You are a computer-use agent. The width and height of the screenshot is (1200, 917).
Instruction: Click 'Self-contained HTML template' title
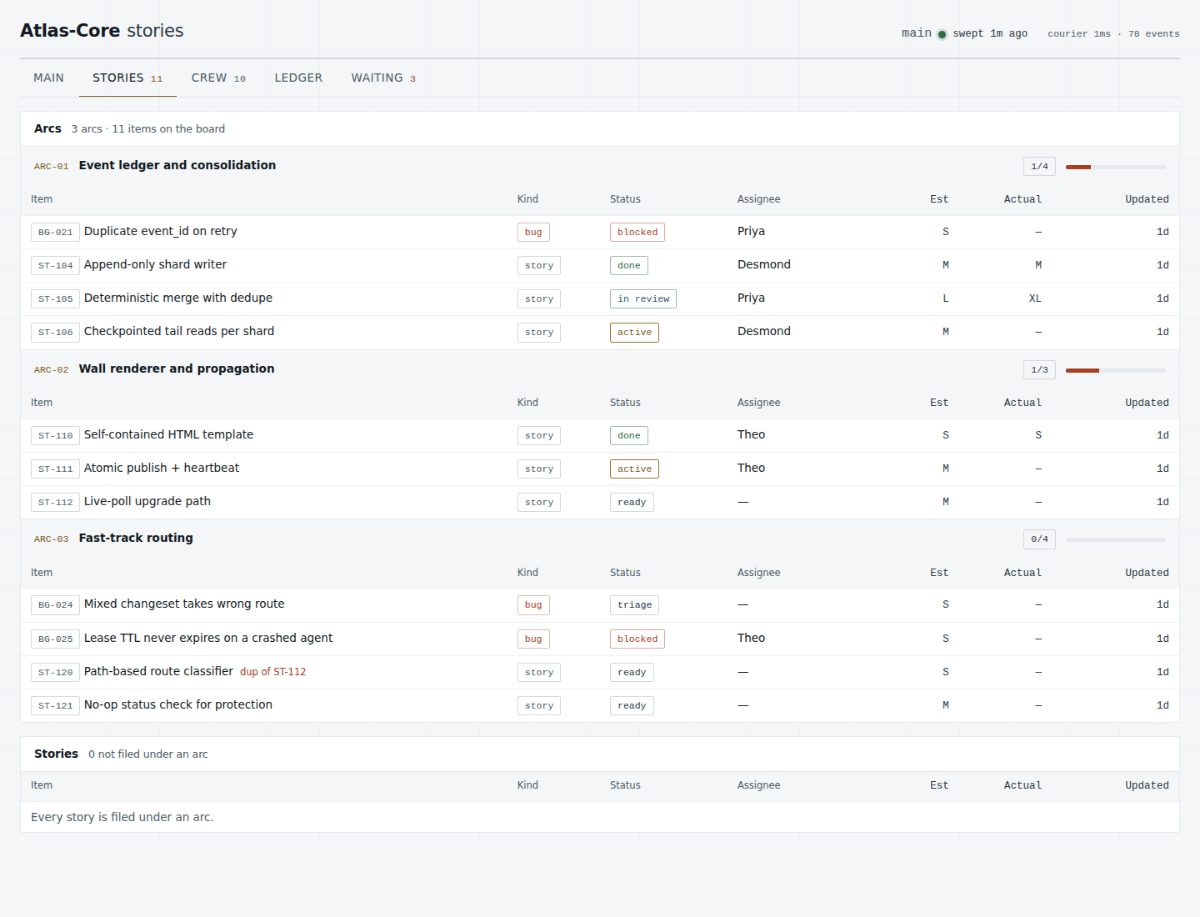pos(168,435)
